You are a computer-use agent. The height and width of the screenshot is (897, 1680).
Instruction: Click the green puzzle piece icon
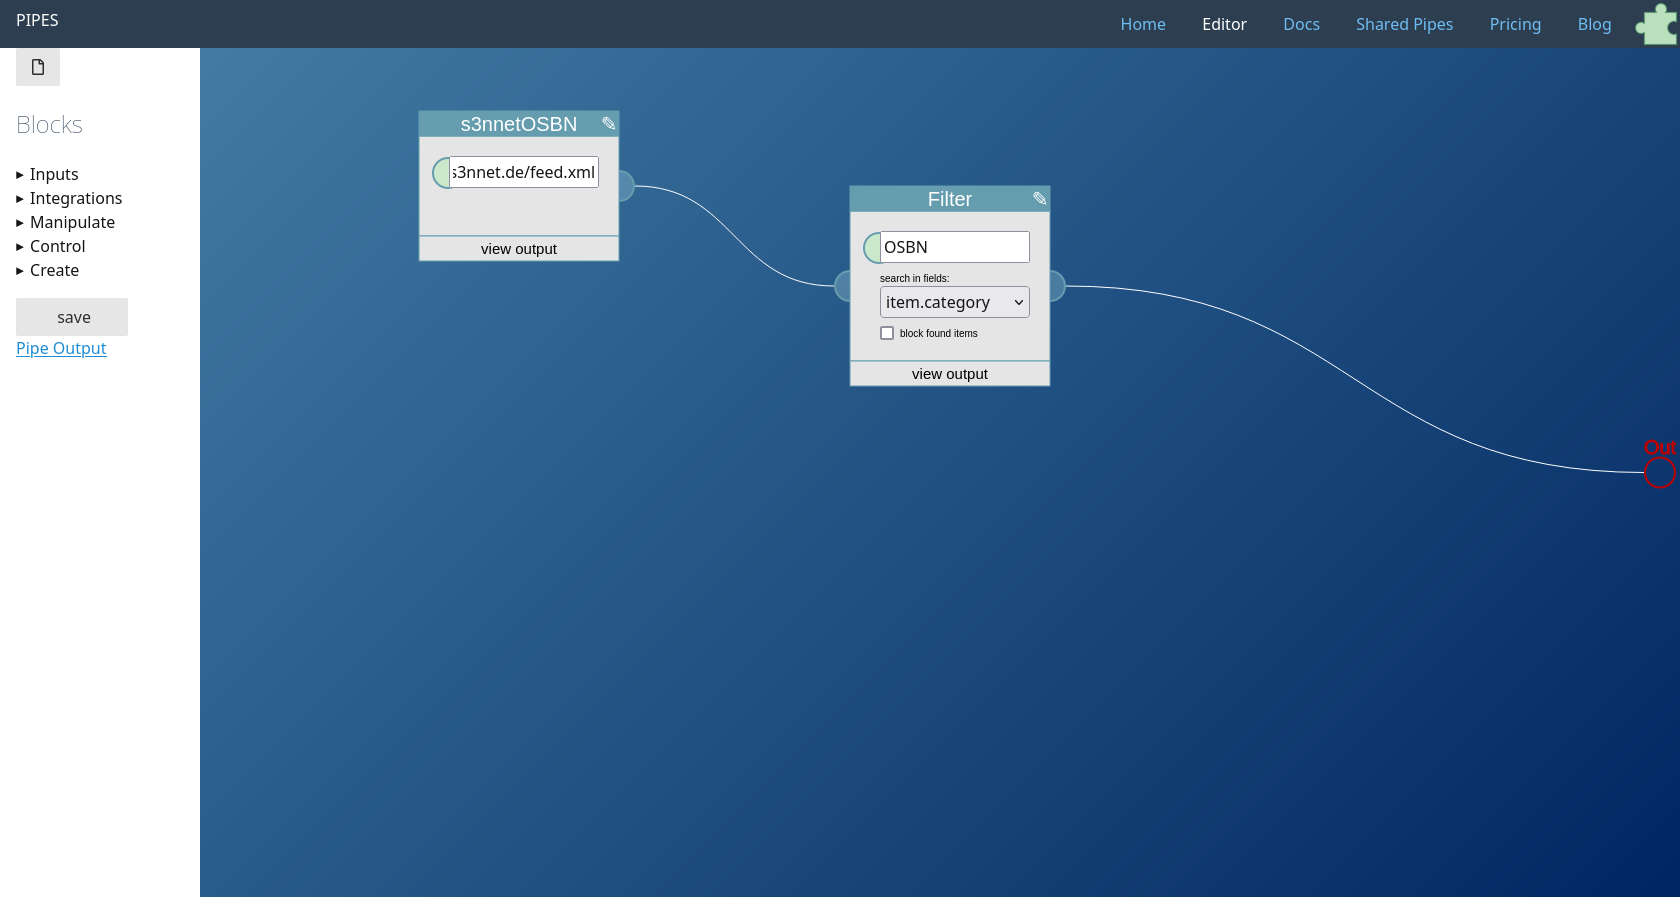click(1656, 24)
